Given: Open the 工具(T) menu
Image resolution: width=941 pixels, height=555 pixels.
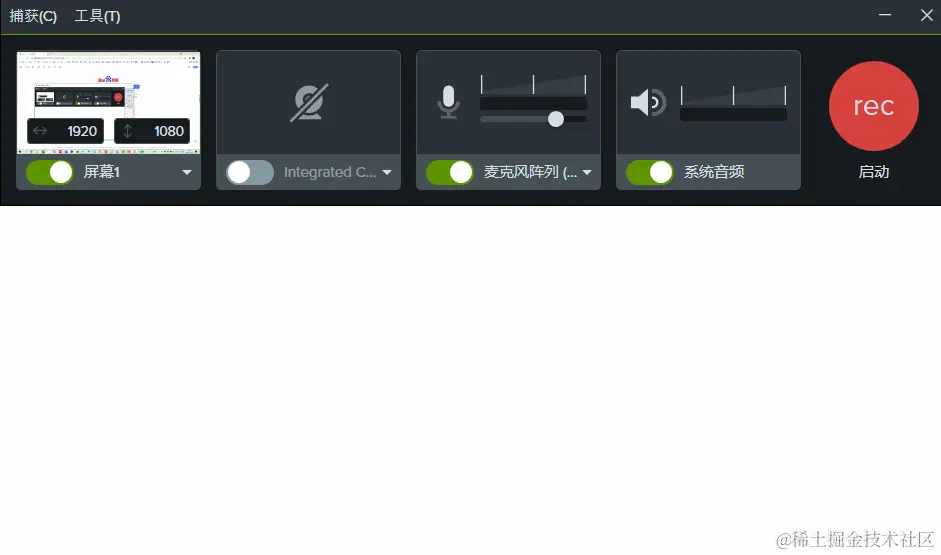Looking at the screenshot, I should pos(97,16).
